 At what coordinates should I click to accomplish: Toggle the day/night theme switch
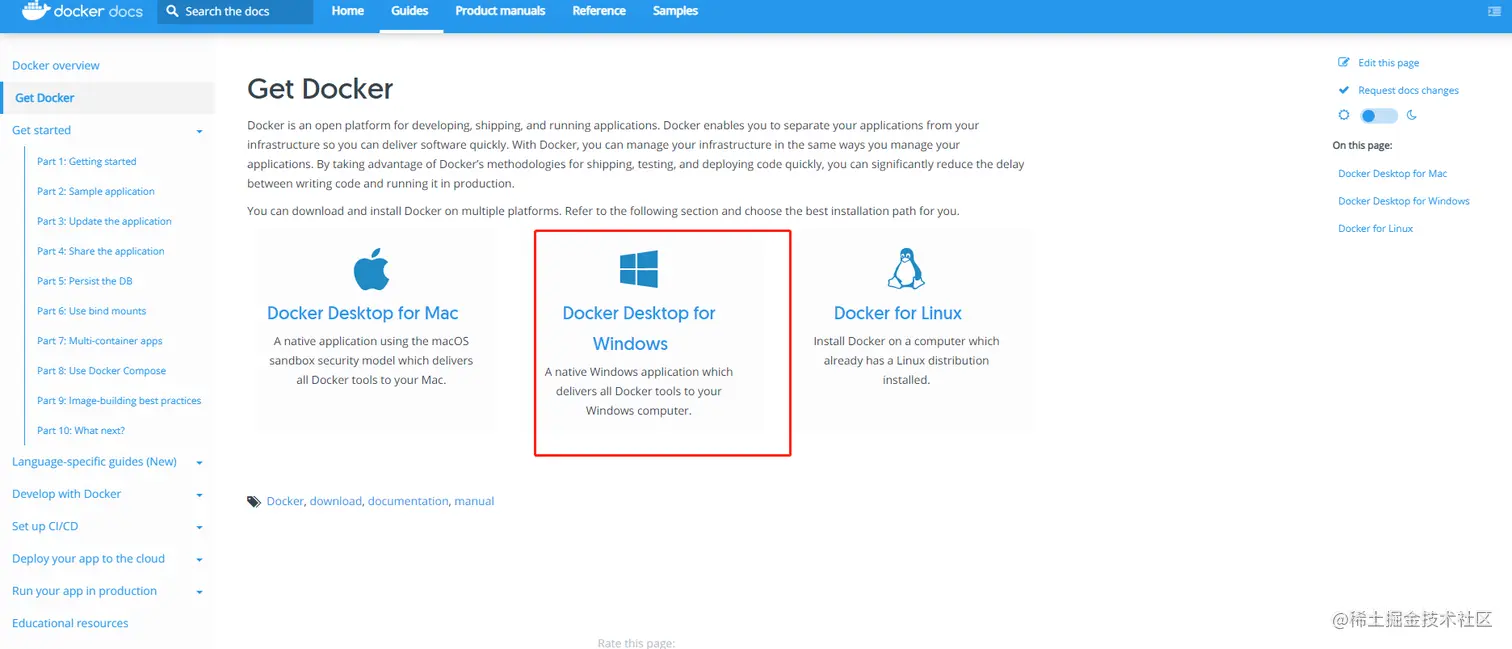pos(1379,116)
